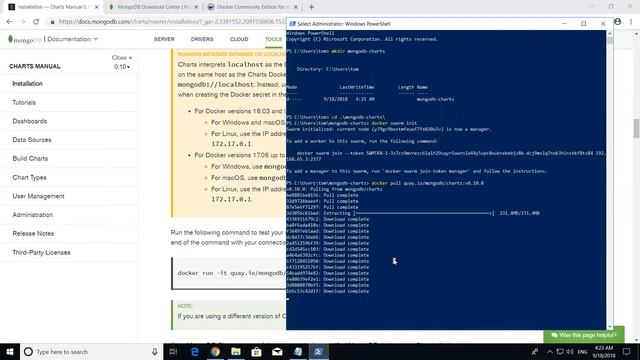The image size is (640, 360).
Task: Close the Installation Charts Manual tab
Action: coord(96,7)
